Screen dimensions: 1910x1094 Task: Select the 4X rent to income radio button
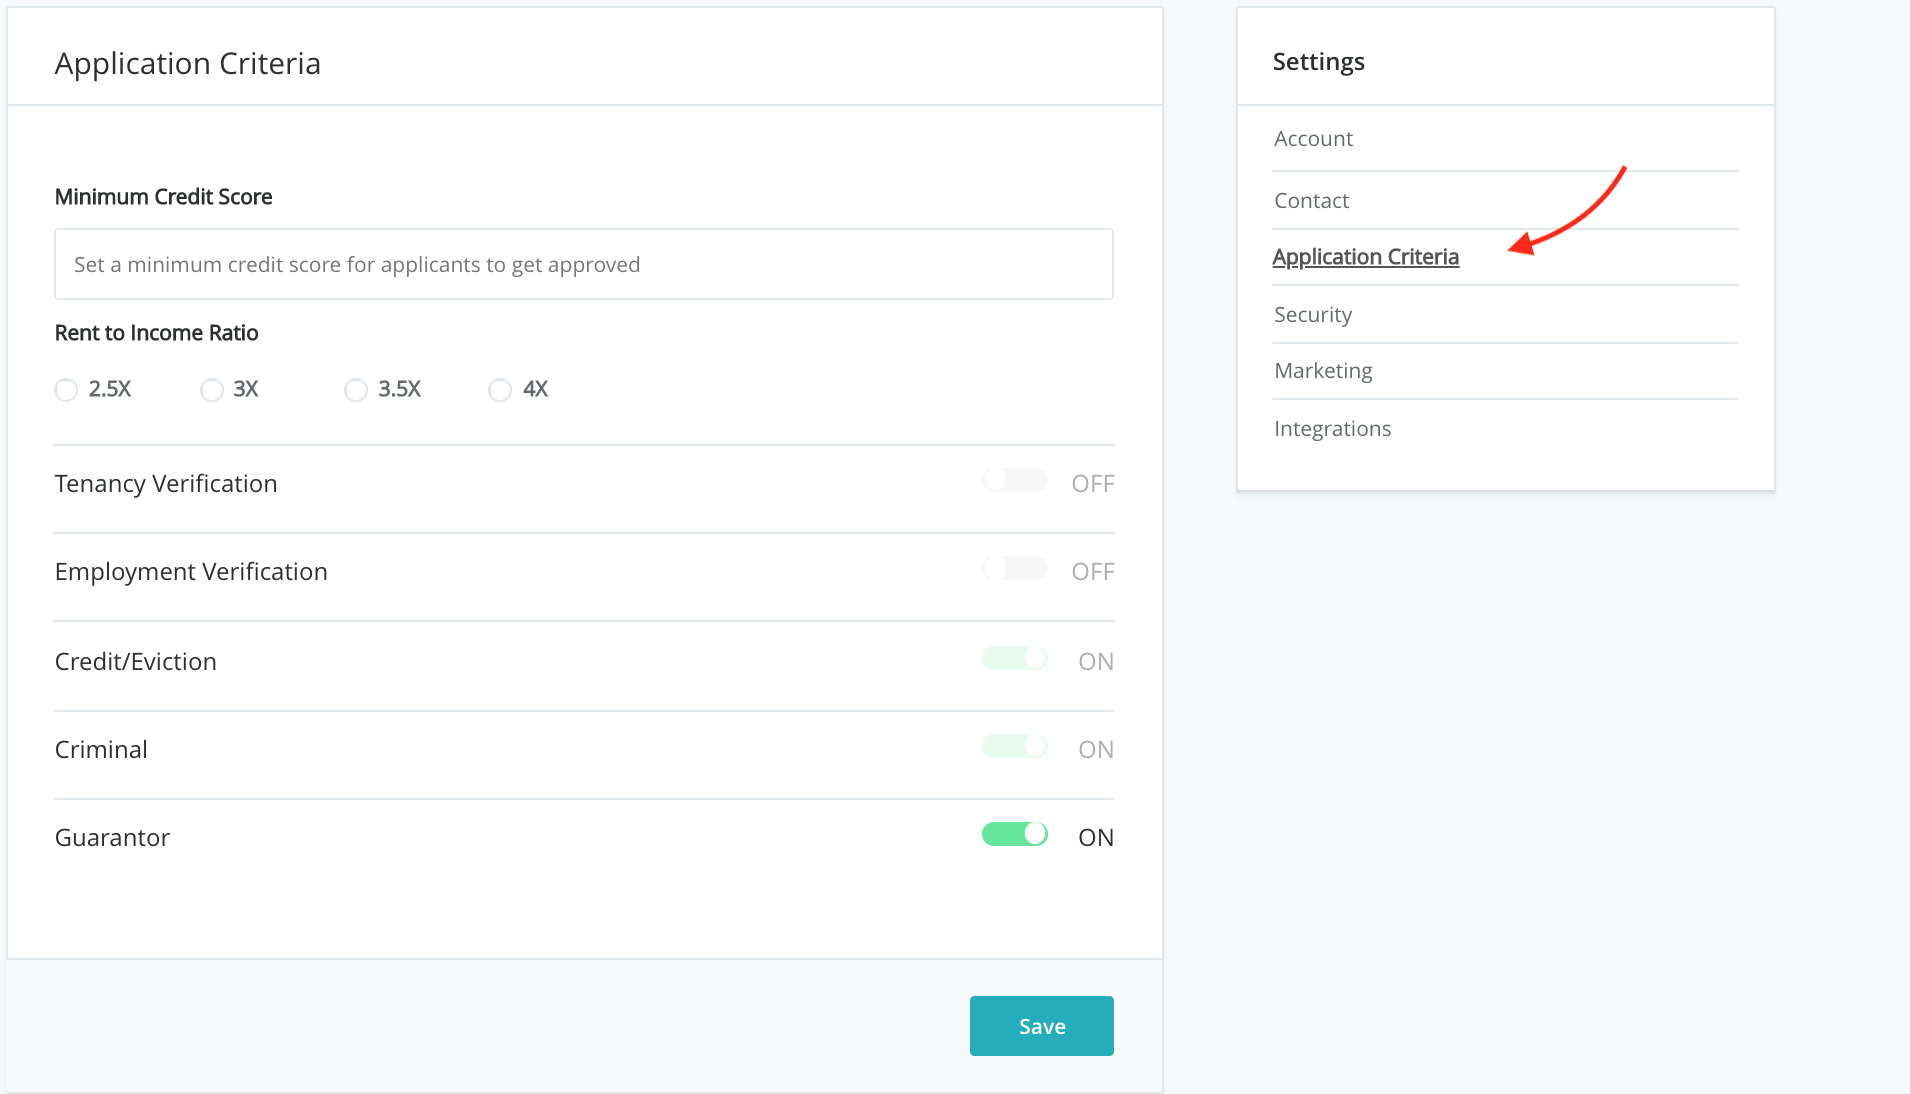pos(500,390)
